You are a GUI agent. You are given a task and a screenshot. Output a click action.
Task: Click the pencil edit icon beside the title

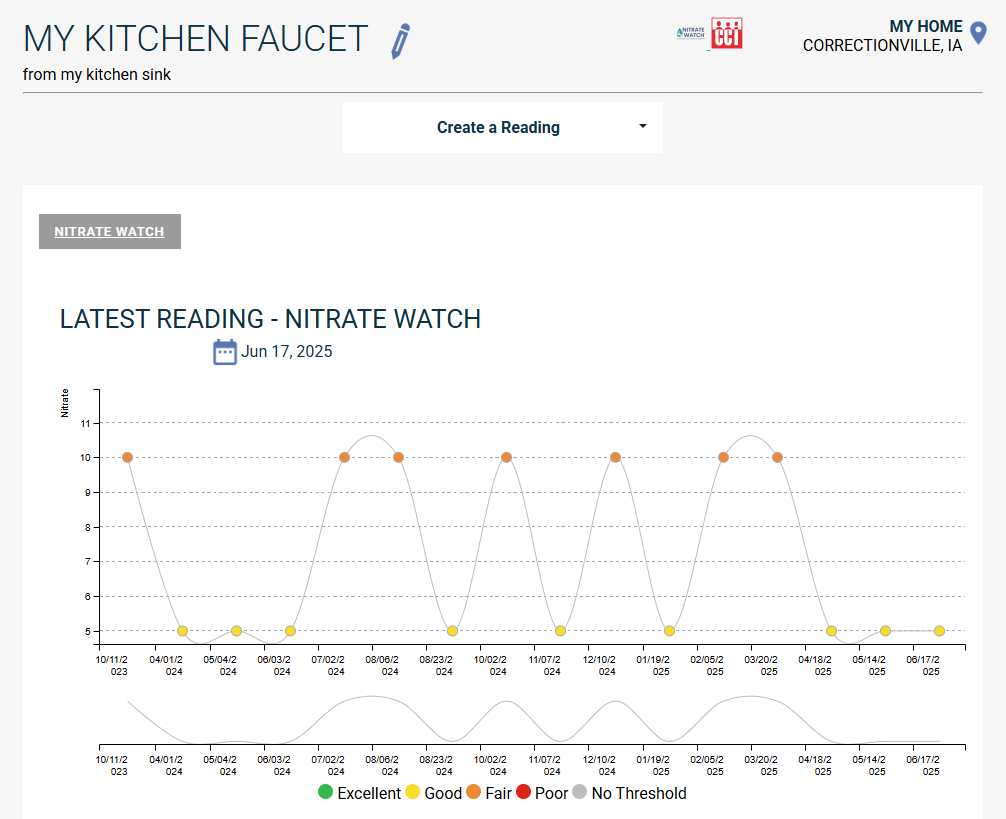401,40
